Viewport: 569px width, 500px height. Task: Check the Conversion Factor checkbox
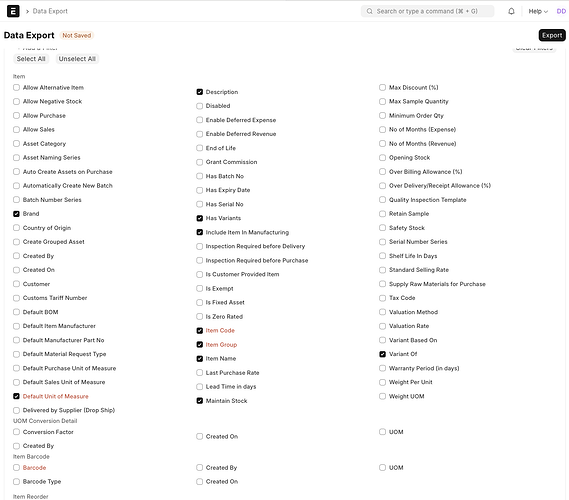coord(16,432)
